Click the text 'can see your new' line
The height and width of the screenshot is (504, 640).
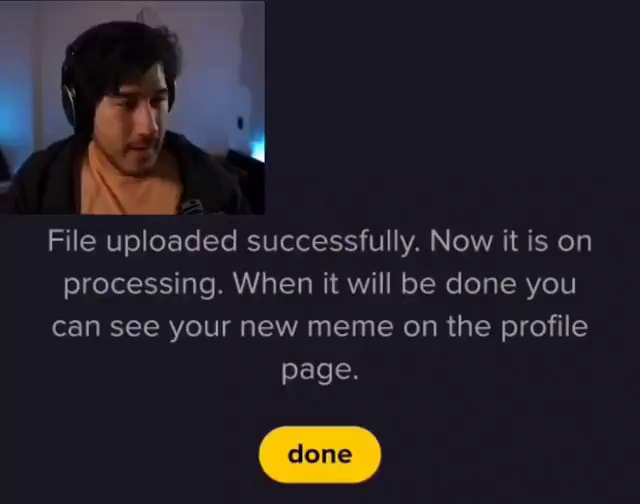(174, 327)
